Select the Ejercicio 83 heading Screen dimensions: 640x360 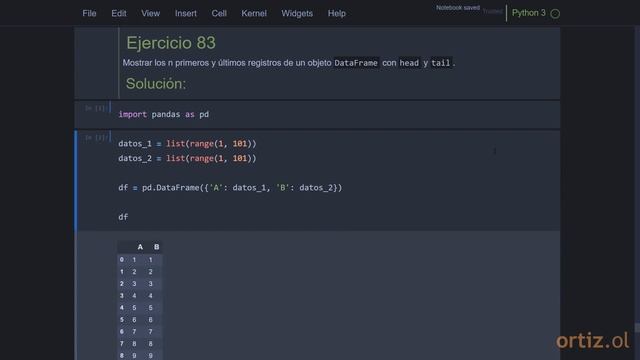(x=171, y=43)
